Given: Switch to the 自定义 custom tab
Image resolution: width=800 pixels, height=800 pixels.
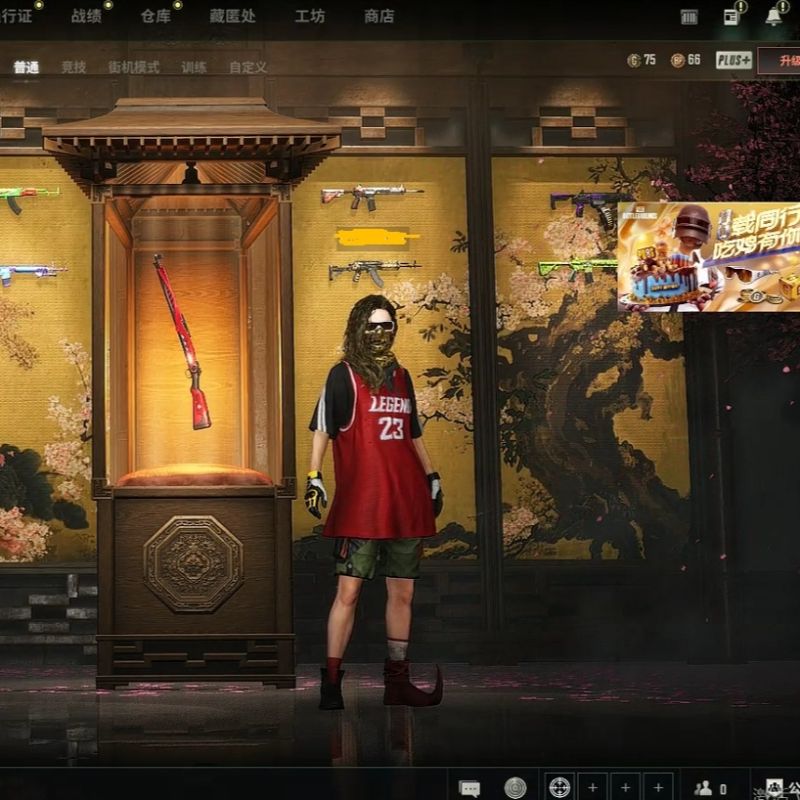Looking at the screenshot, I should coord(247,68).
